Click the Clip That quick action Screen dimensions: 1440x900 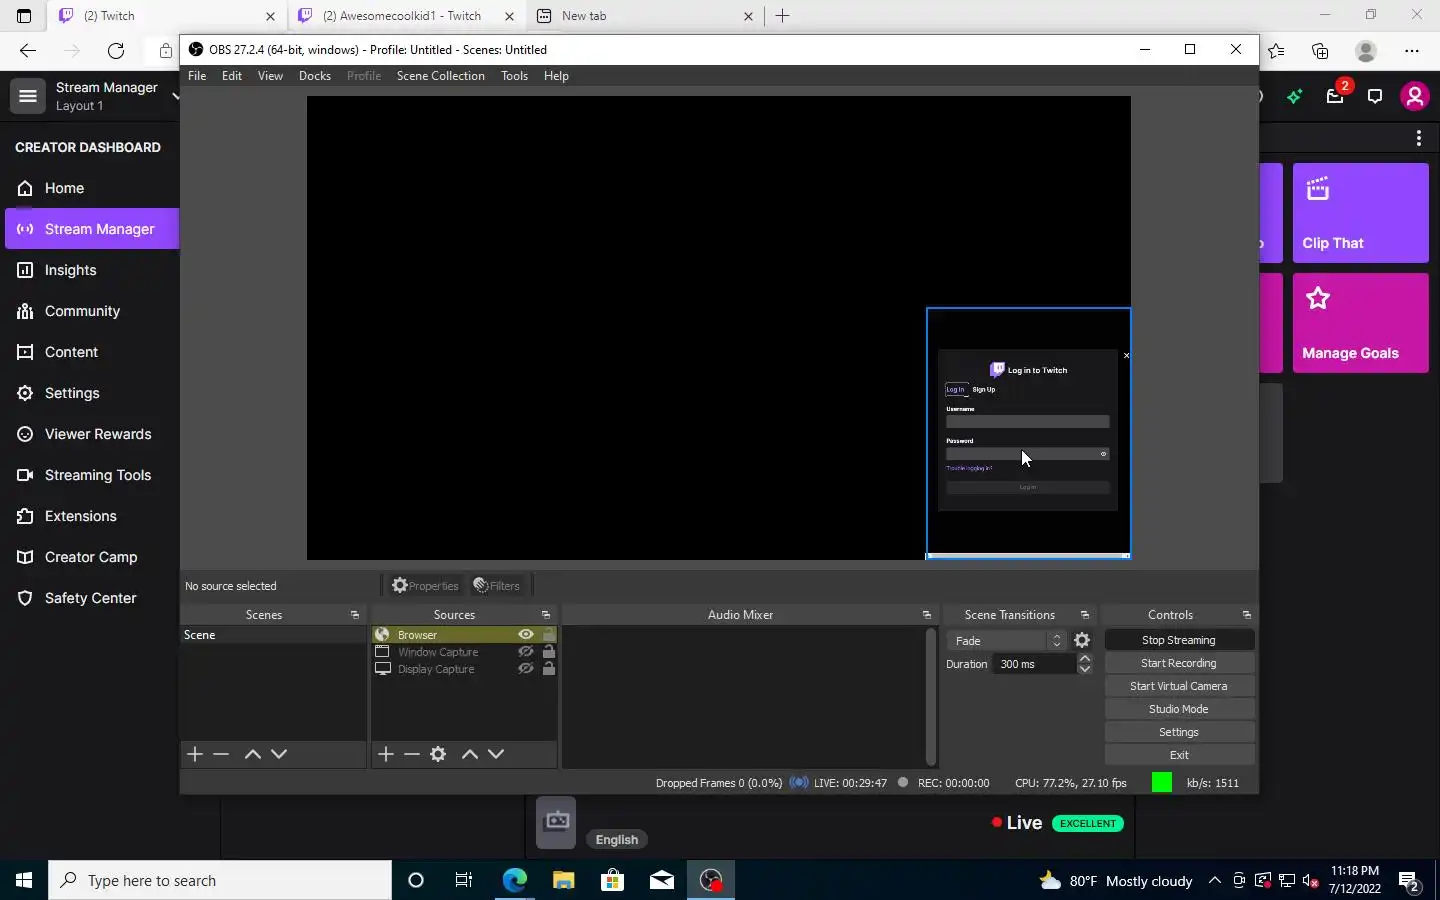coord(1361,213)
